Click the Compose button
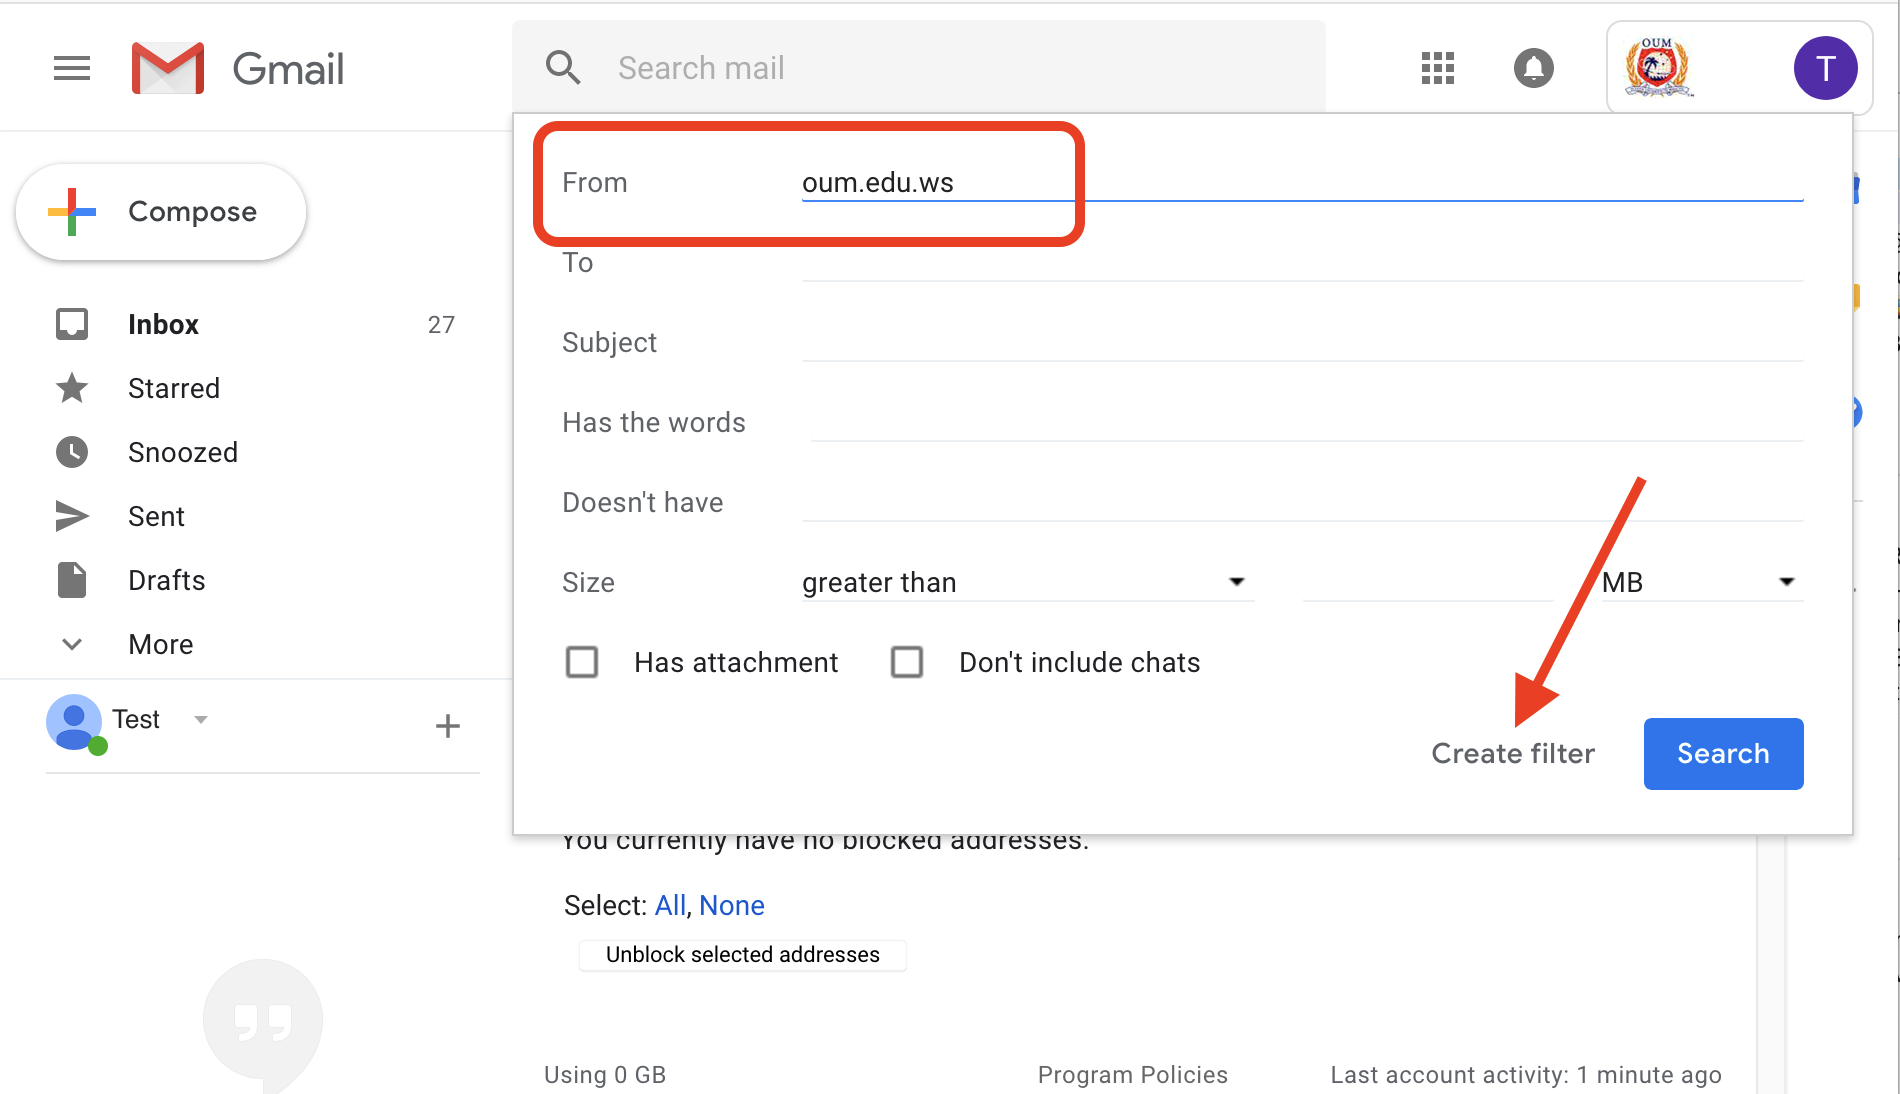 161,212
